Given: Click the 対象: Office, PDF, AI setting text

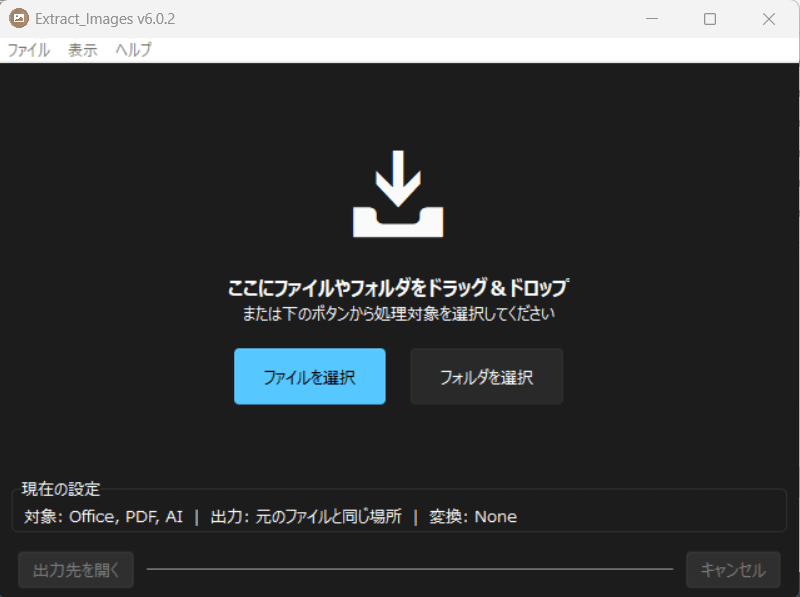Looking at the screenshot, I should [104, 517].
